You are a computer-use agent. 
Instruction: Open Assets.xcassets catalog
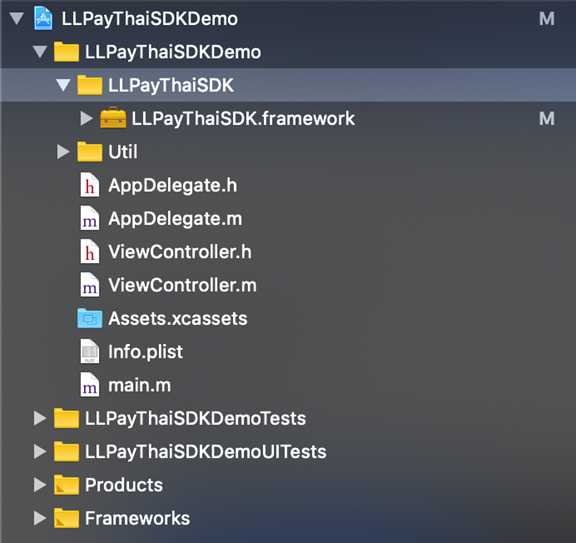pos(178,318)
